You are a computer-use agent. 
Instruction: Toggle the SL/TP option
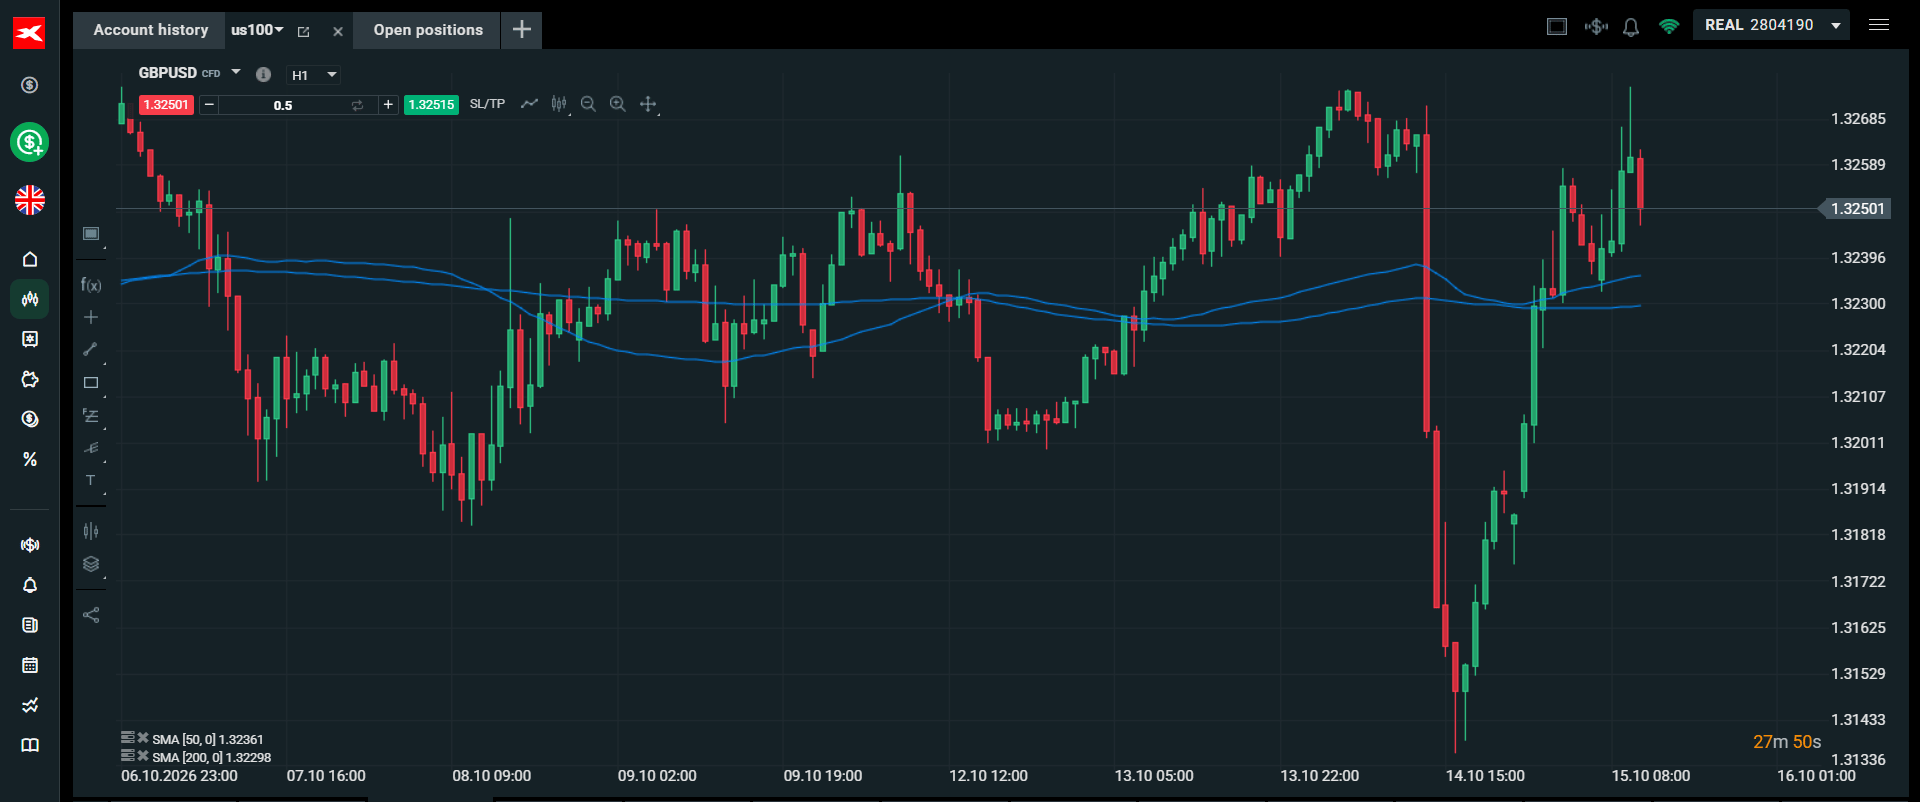click(487, 104)
